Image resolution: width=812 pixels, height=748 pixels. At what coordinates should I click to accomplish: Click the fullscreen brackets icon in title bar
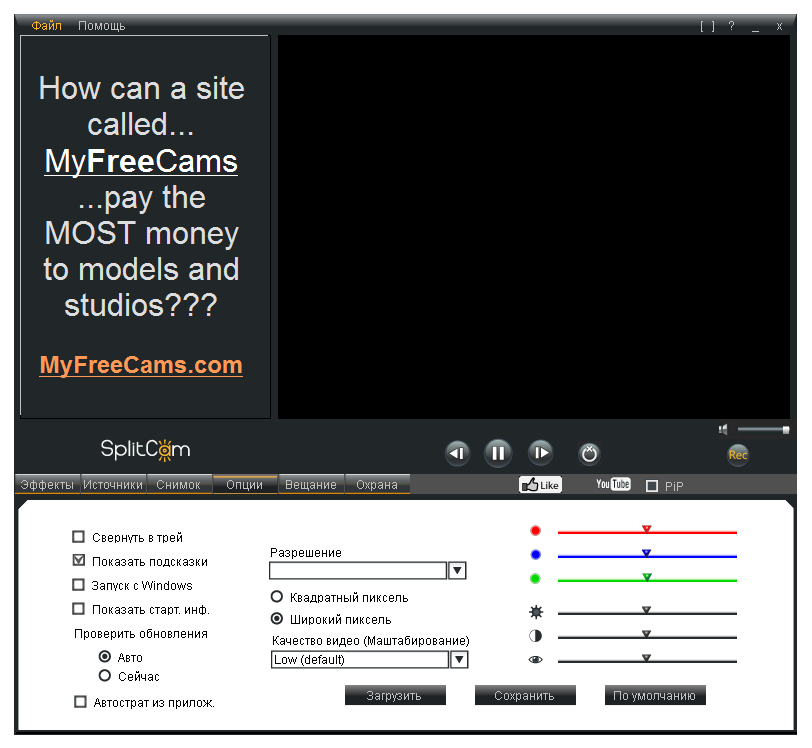pos(707,26)
